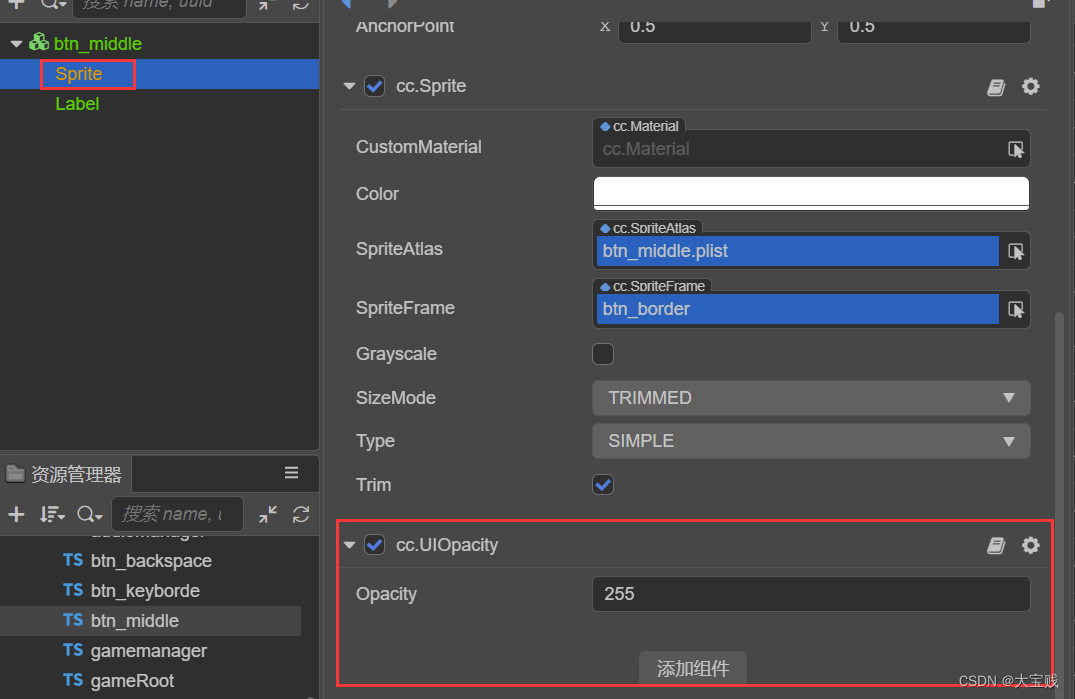Screen dimensions: 1075x699
Task: Open cc.Sprite component settings gear
Action: click(1031, 87)
